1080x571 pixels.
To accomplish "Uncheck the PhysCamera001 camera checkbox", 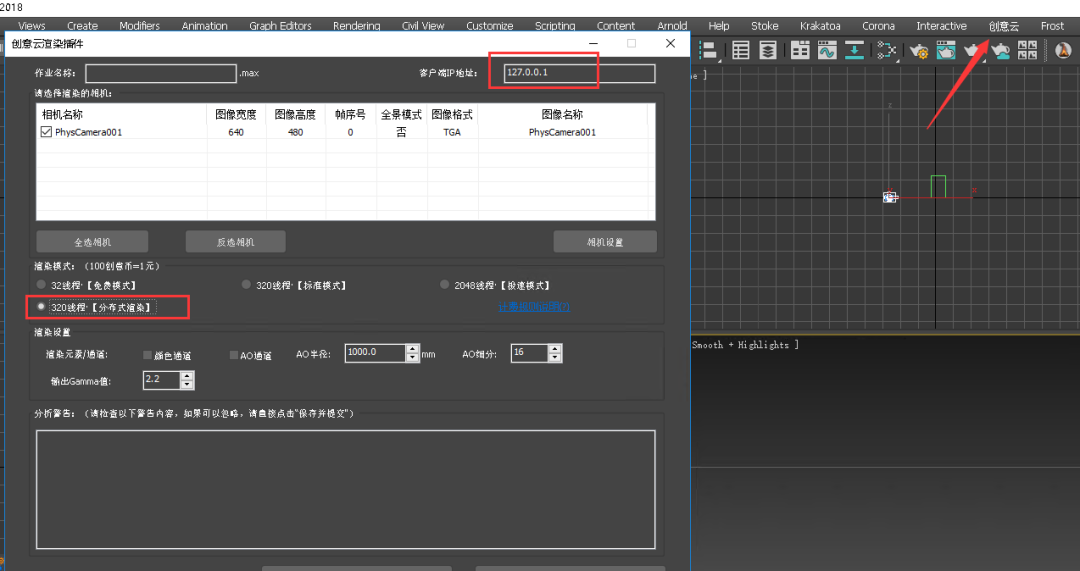I will (46, 132).
